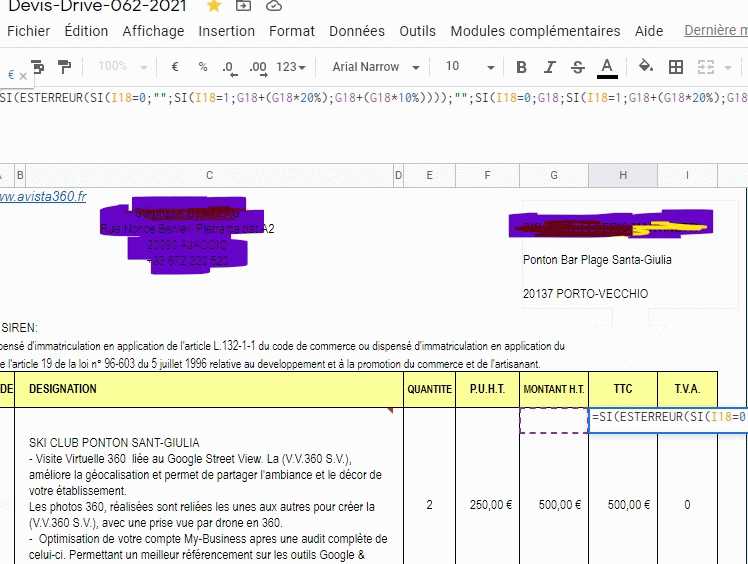The height and width of the screenshot is (564, 748).
Task: Open the Dernière modification history link
Action: tap(716, 30)
